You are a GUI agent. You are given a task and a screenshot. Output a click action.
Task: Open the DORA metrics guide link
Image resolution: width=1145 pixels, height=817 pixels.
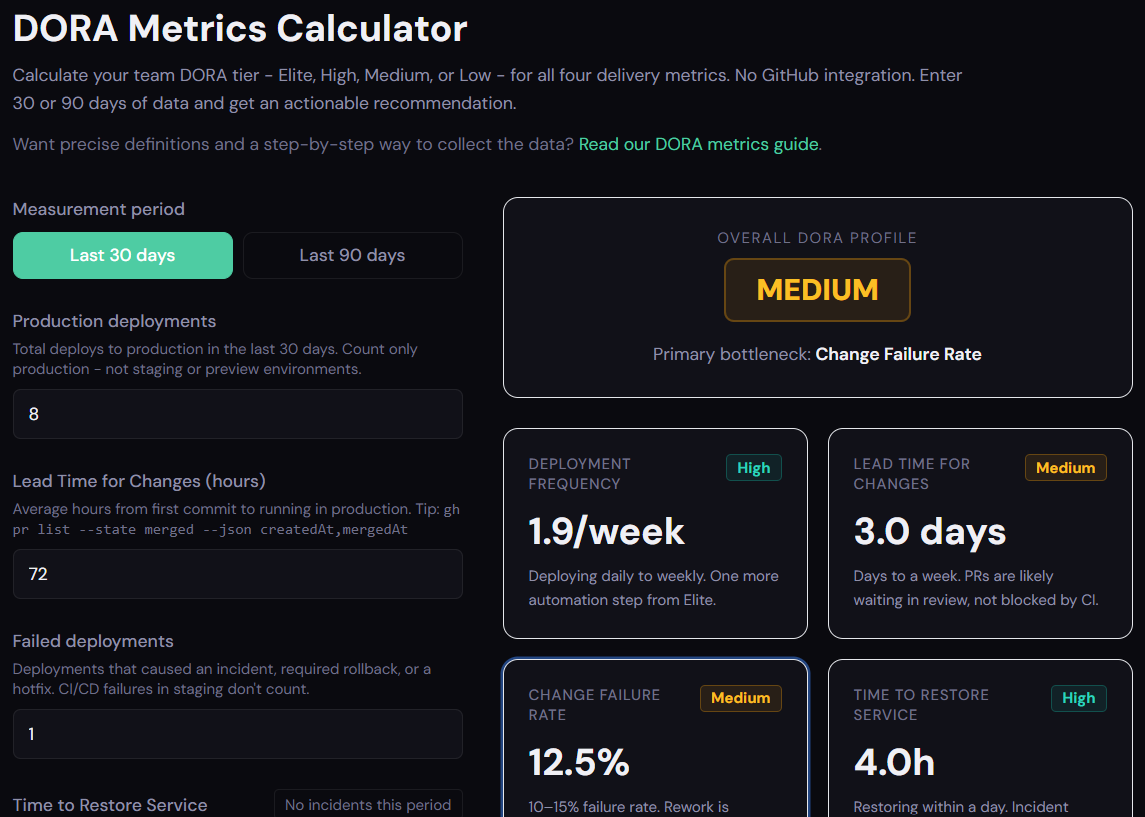coord(698,144)
